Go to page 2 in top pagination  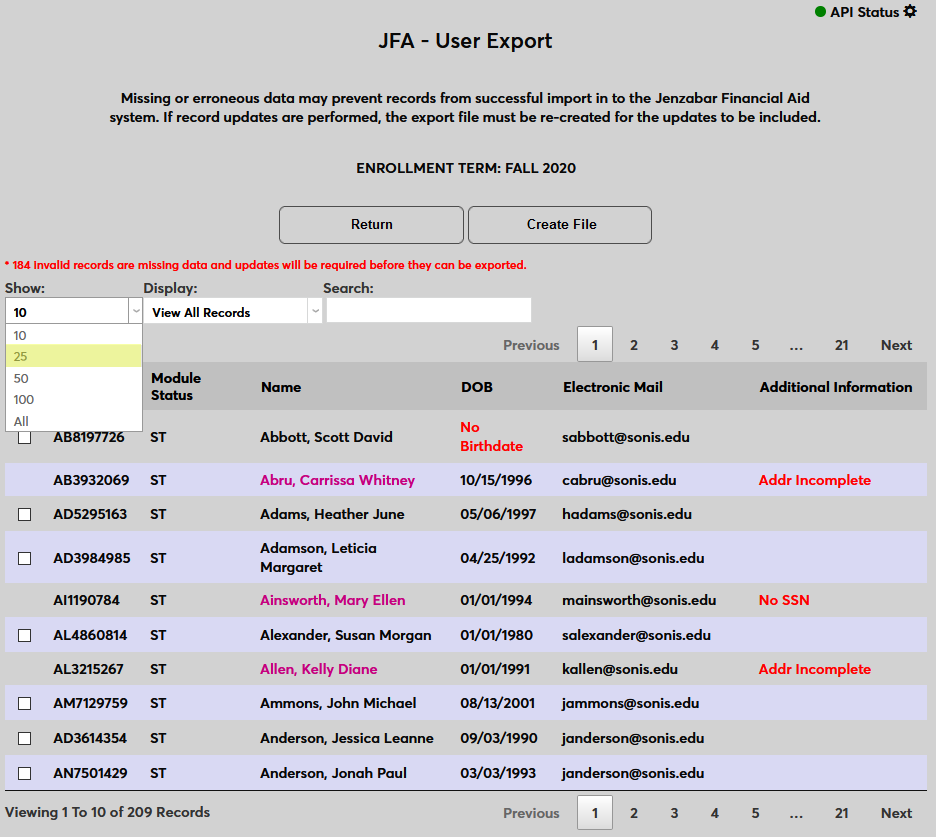click(x=634, y=345)
